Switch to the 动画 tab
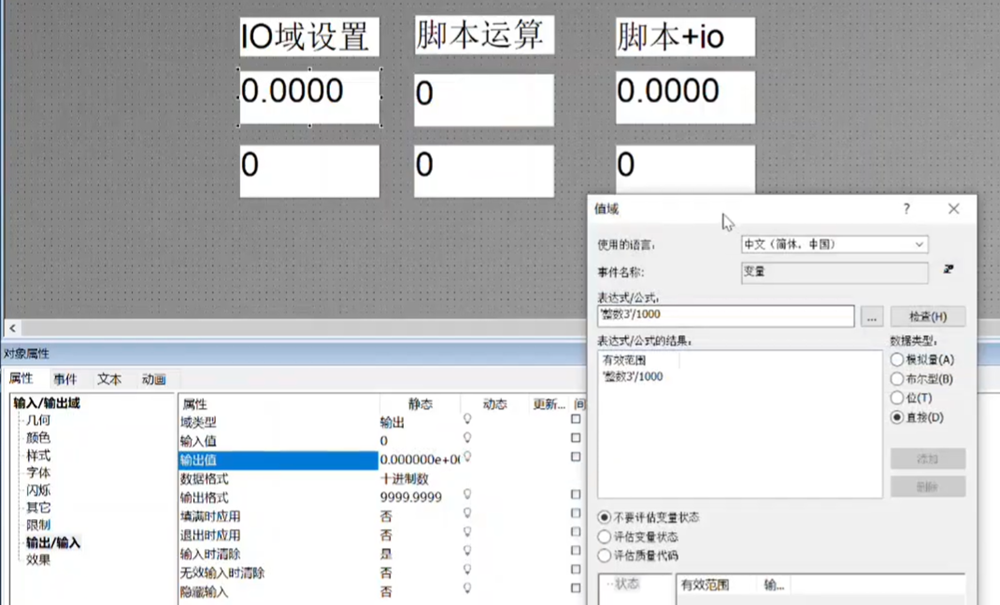 click(153, 380)
